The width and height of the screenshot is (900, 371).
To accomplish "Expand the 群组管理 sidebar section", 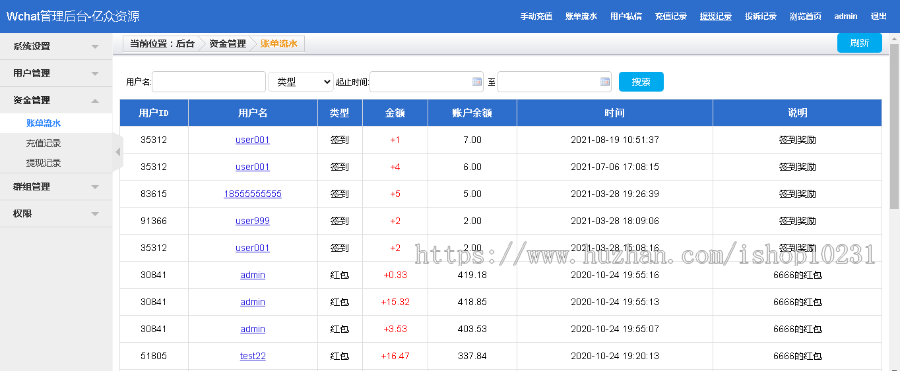I will click(x=56, y=187).
